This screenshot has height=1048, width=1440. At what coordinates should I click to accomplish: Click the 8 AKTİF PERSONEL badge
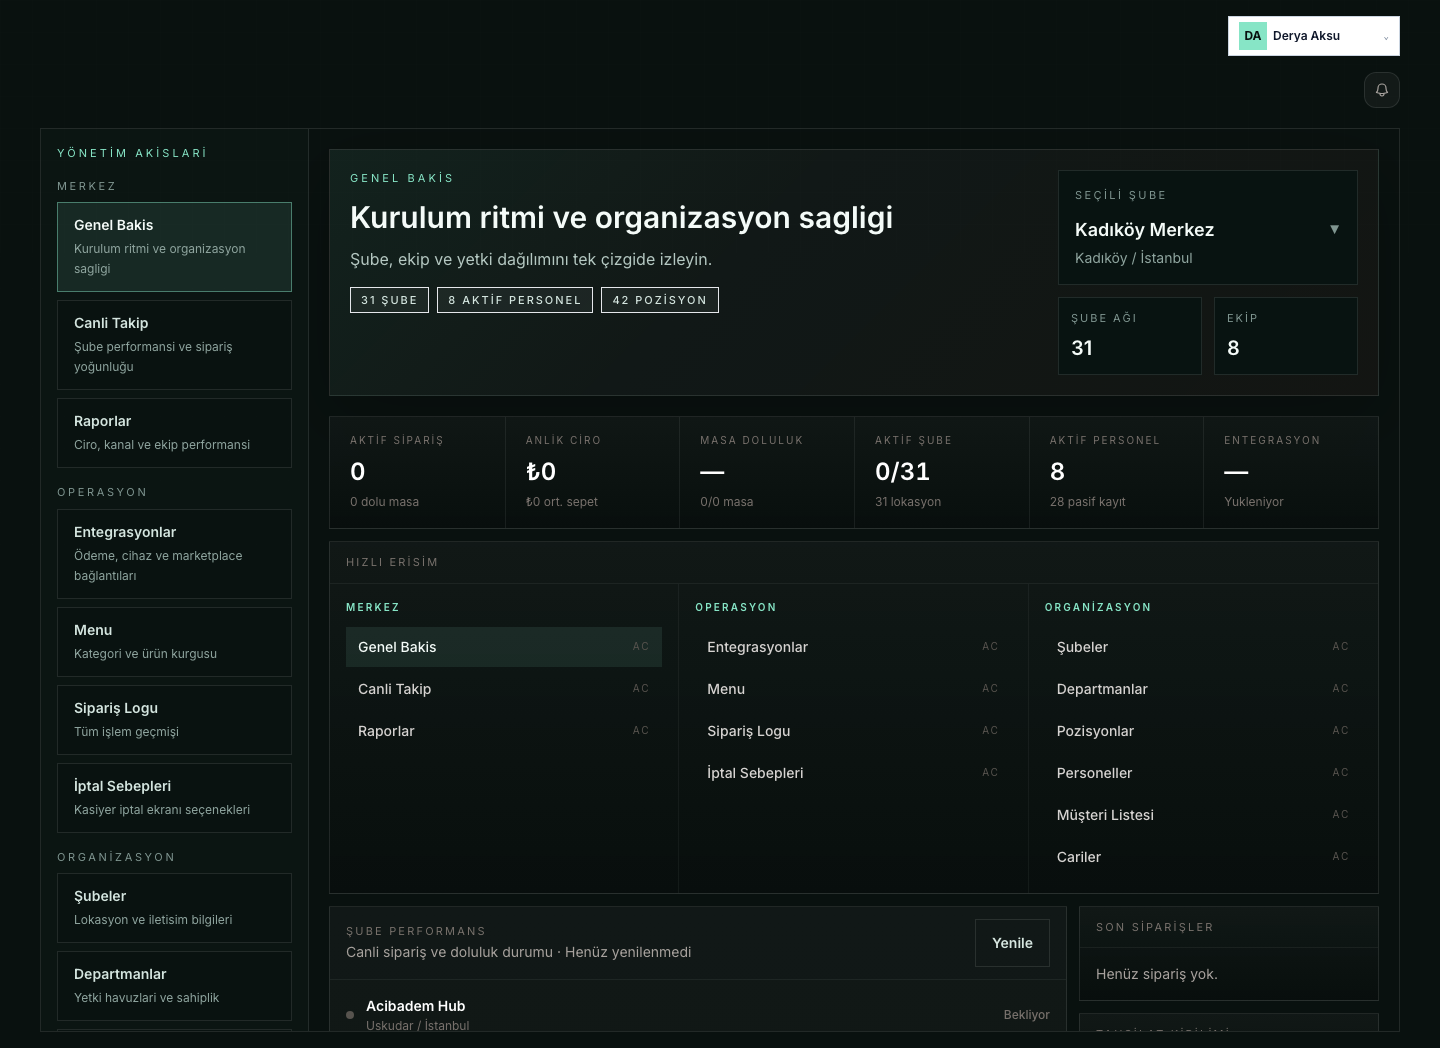coord(514,300)
